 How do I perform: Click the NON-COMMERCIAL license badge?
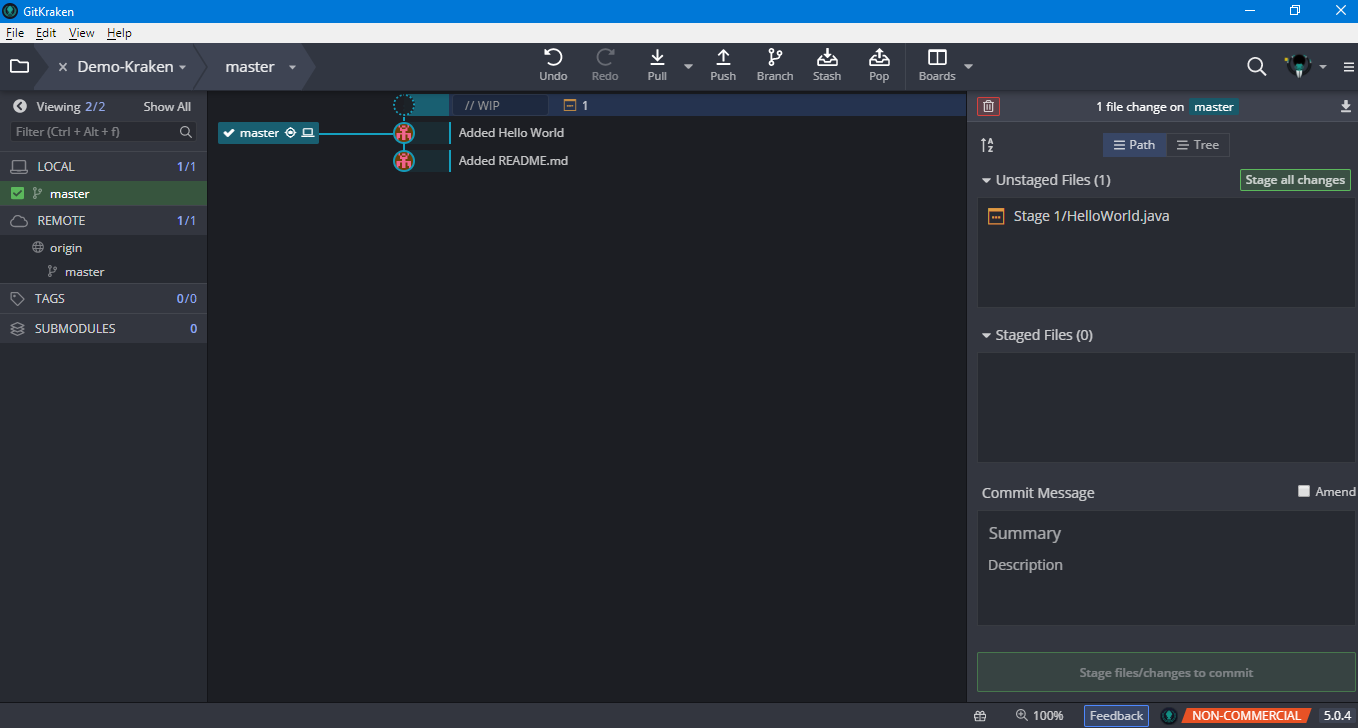[1245, 716]
